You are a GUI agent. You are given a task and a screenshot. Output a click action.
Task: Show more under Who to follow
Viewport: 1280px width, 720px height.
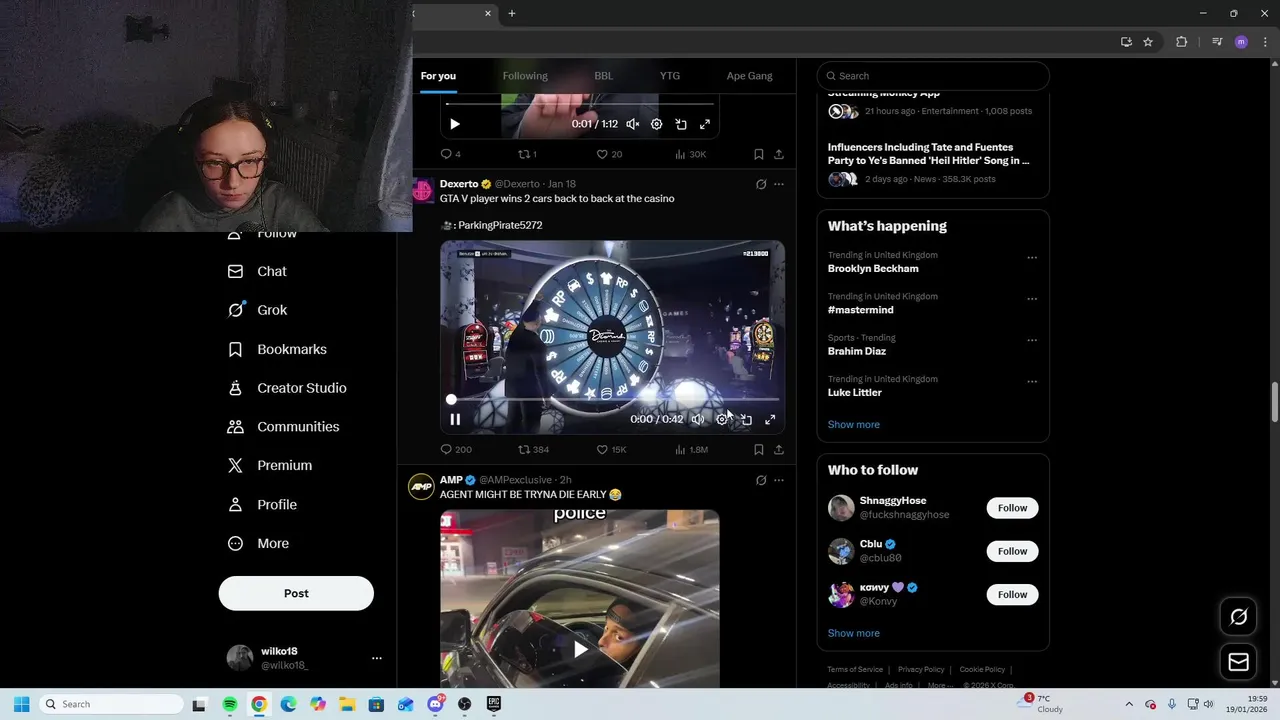854,633
